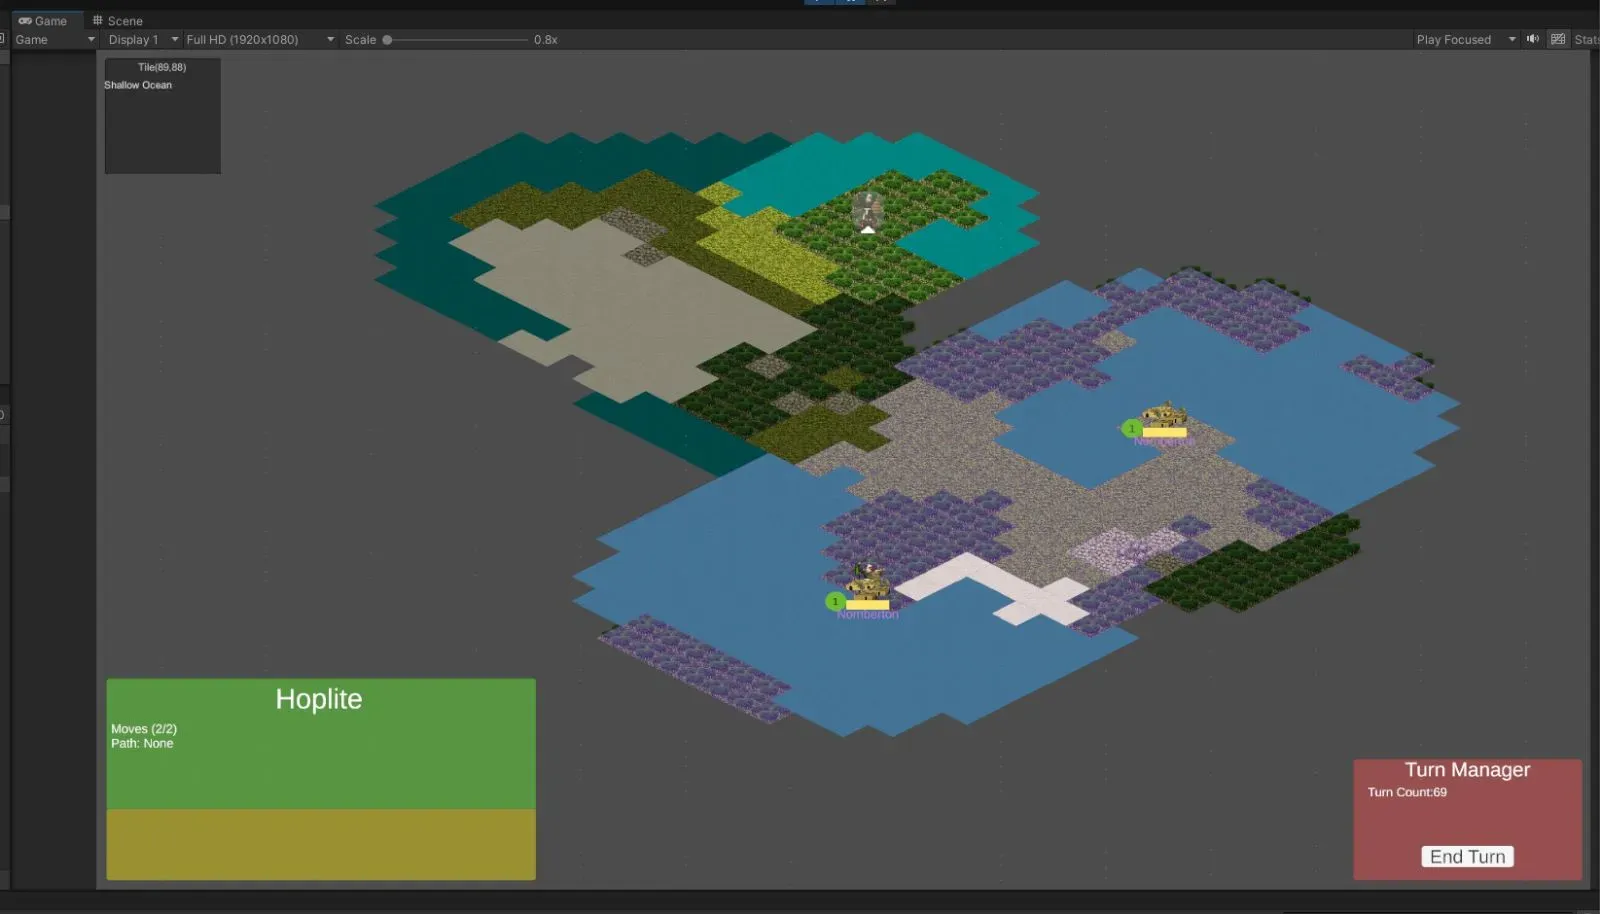Select the Hoplite unit on the forest island

tap(867, 212)
